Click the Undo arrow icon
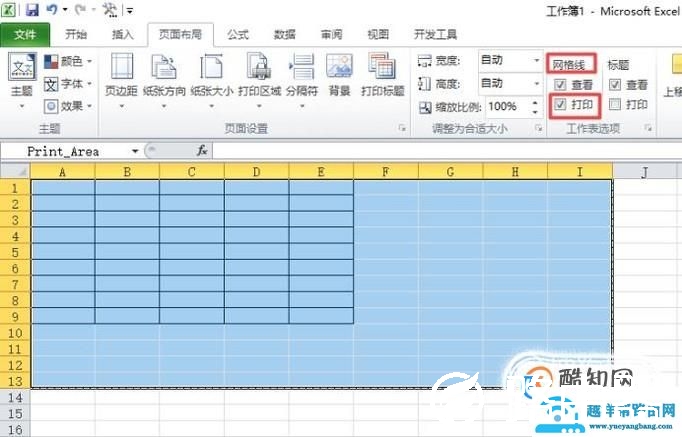 click(x=52, y=9)
